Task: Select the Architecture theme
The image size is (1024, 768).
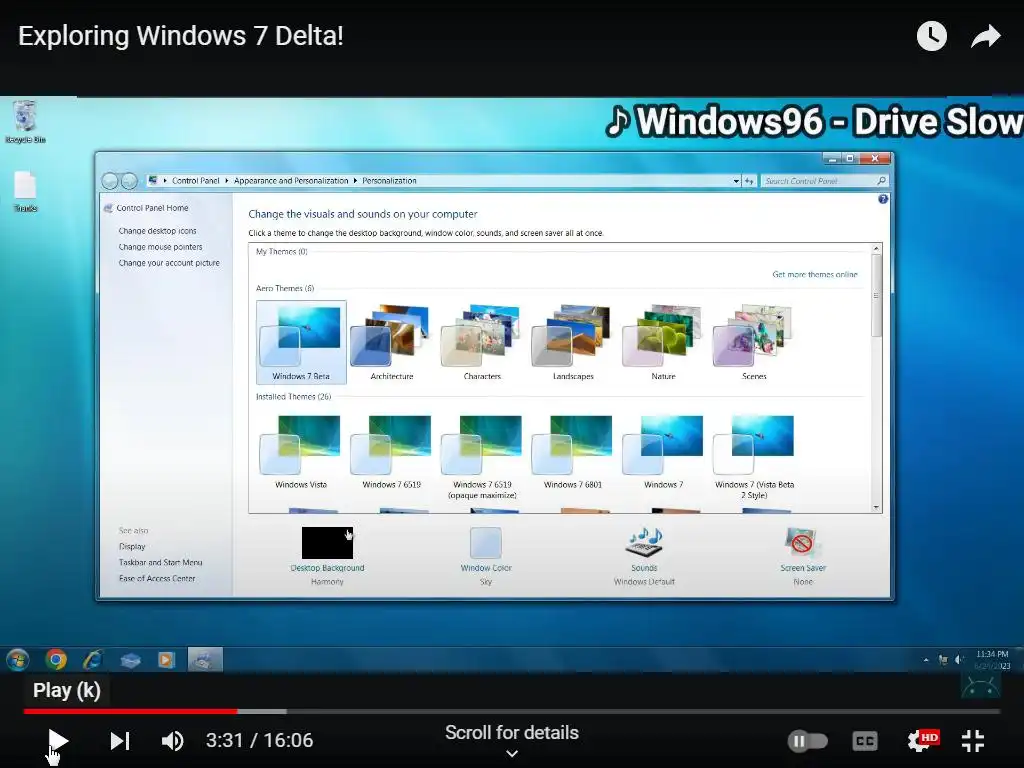Action: click(x=391, y=342)
